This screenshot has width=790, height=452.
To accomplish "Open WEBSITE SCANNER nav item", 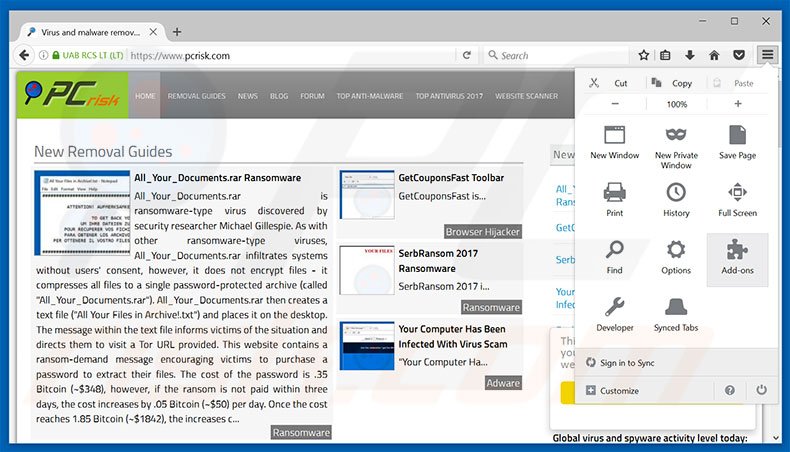I will click(x=526, y=96).
